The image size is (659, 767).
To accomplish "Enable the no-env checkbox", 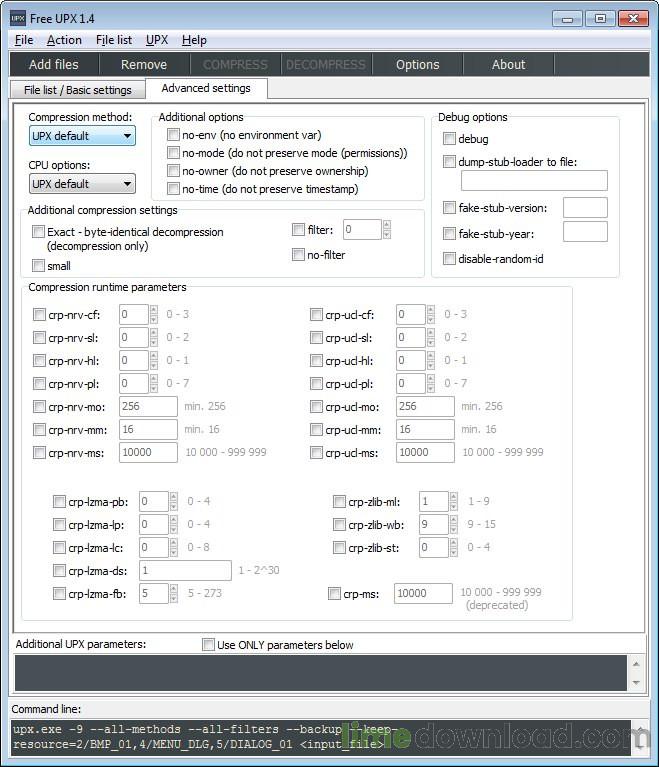I will coord(174,135).
